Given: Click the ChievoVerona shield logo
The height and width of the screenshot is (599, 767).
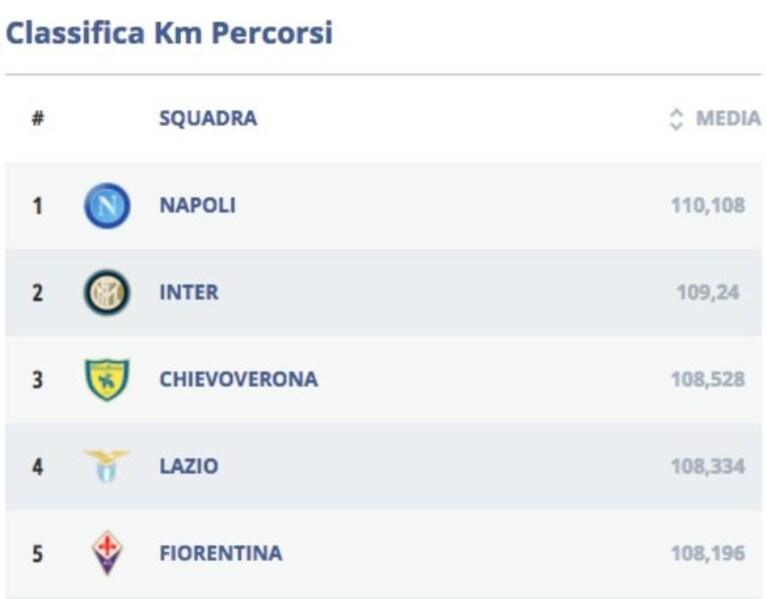Looking at the screenshot, I should (x=107, y=380).
